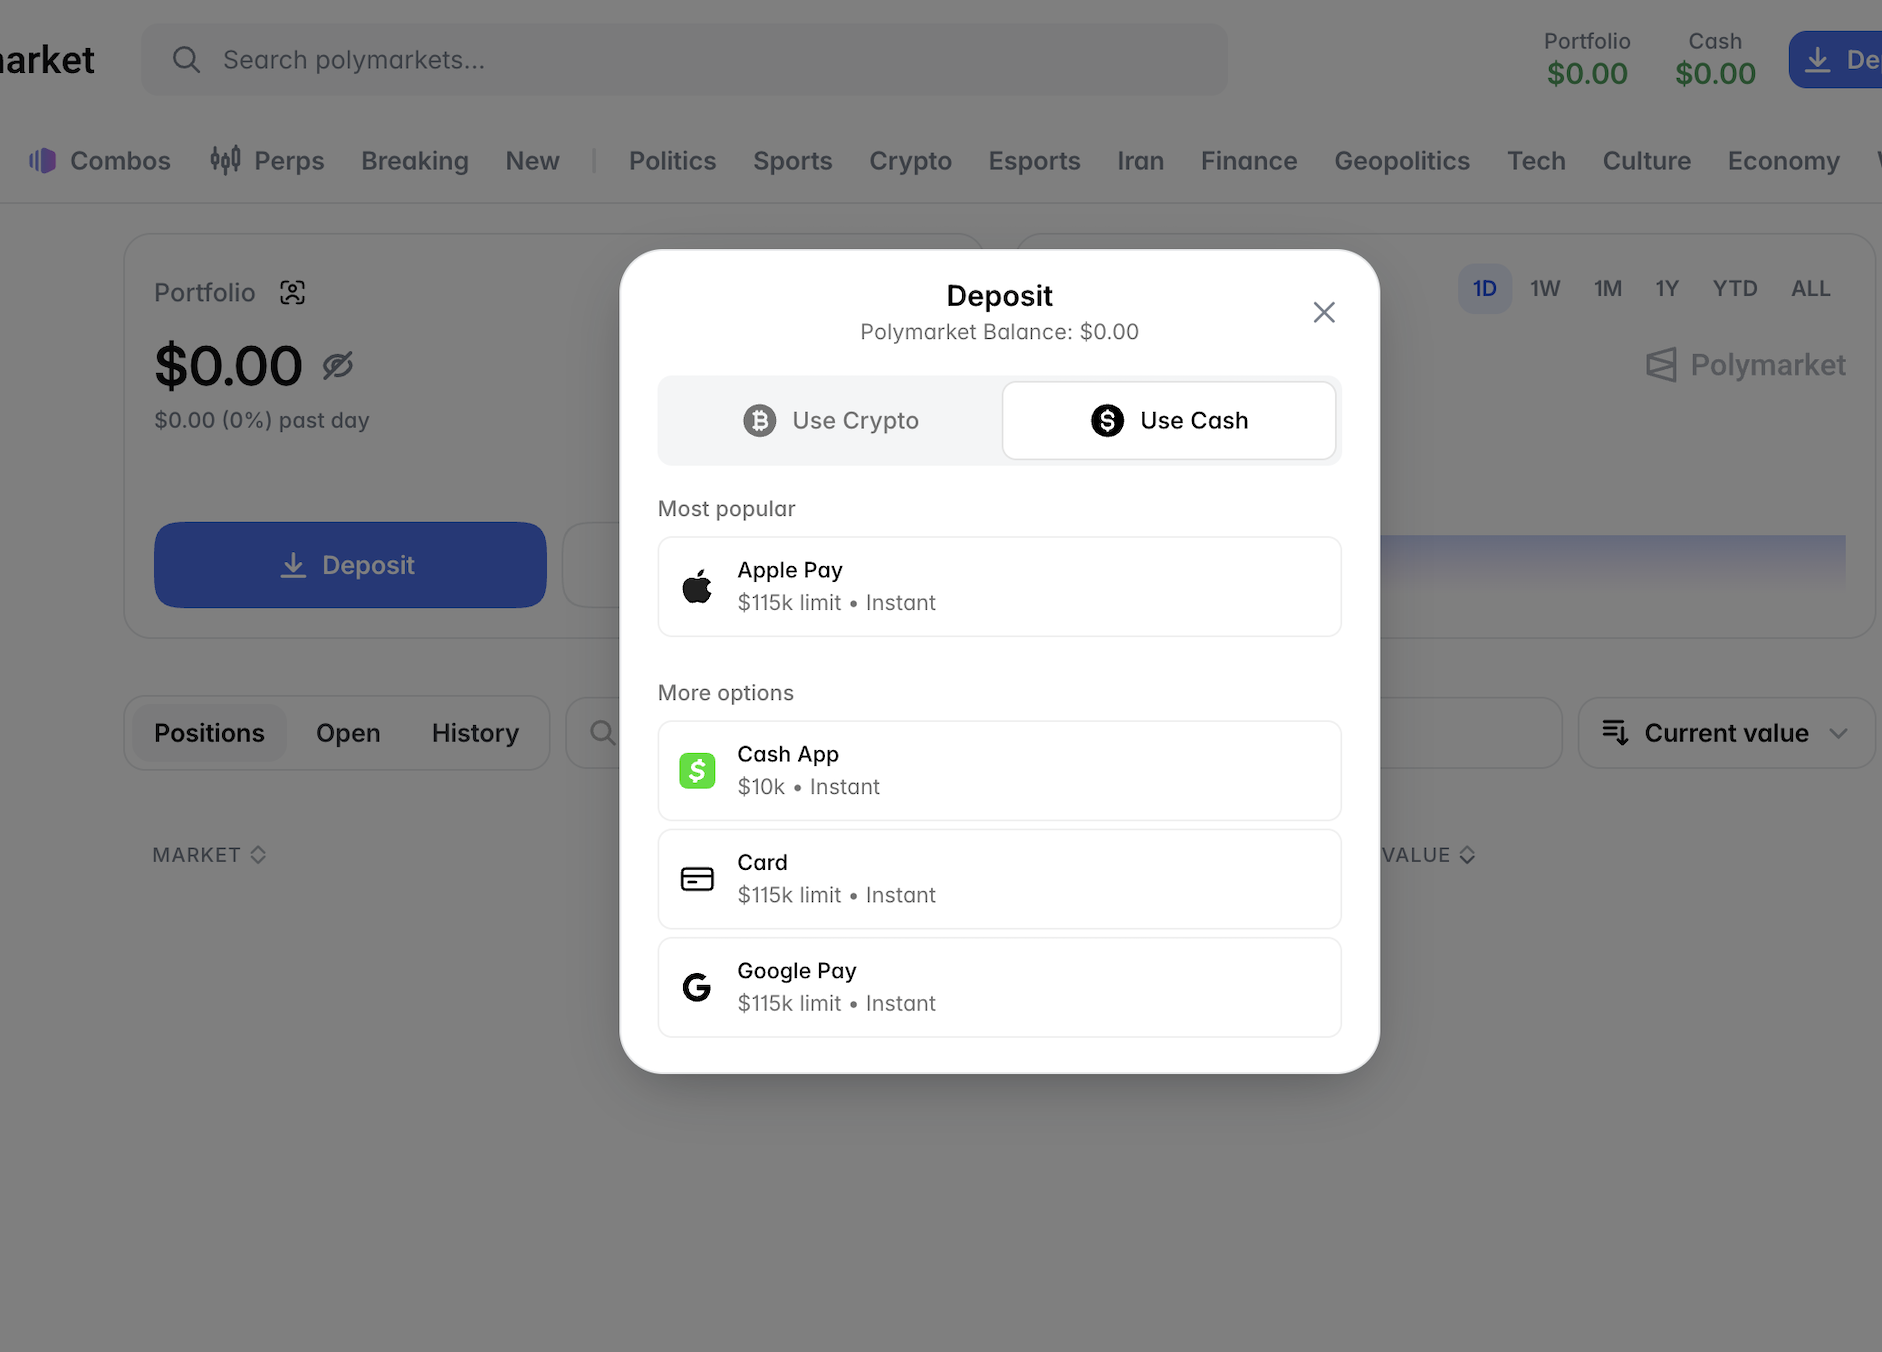1882x1352 pixels.
Task: Choose Card deposit option
Action: coord(999,878)
